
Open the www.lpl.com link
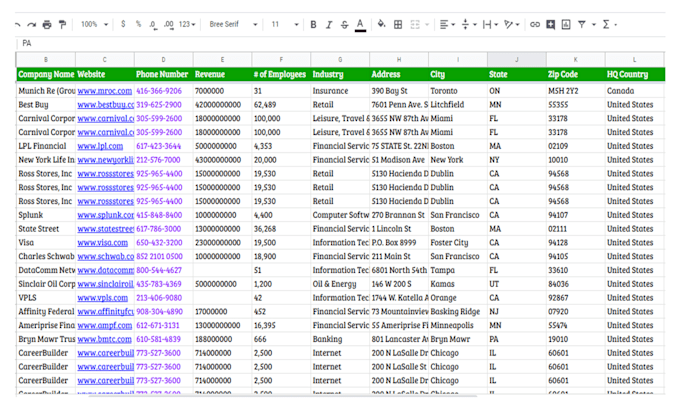coord(100,146)
